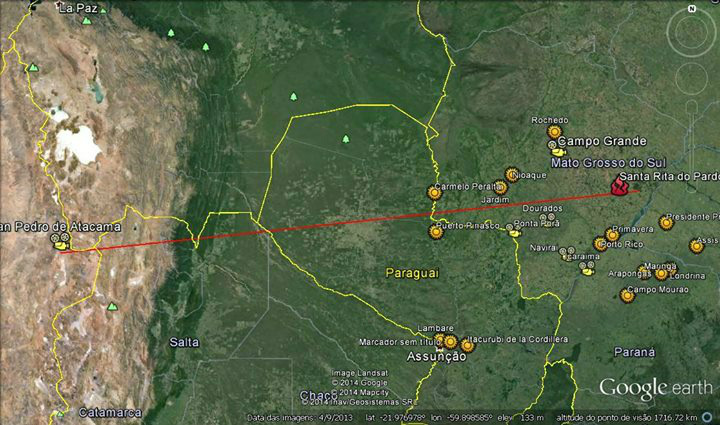Screen dimensions: 720x425
Task: Select the camera icon below Icaraima label
Action: (x=587, y=272)
